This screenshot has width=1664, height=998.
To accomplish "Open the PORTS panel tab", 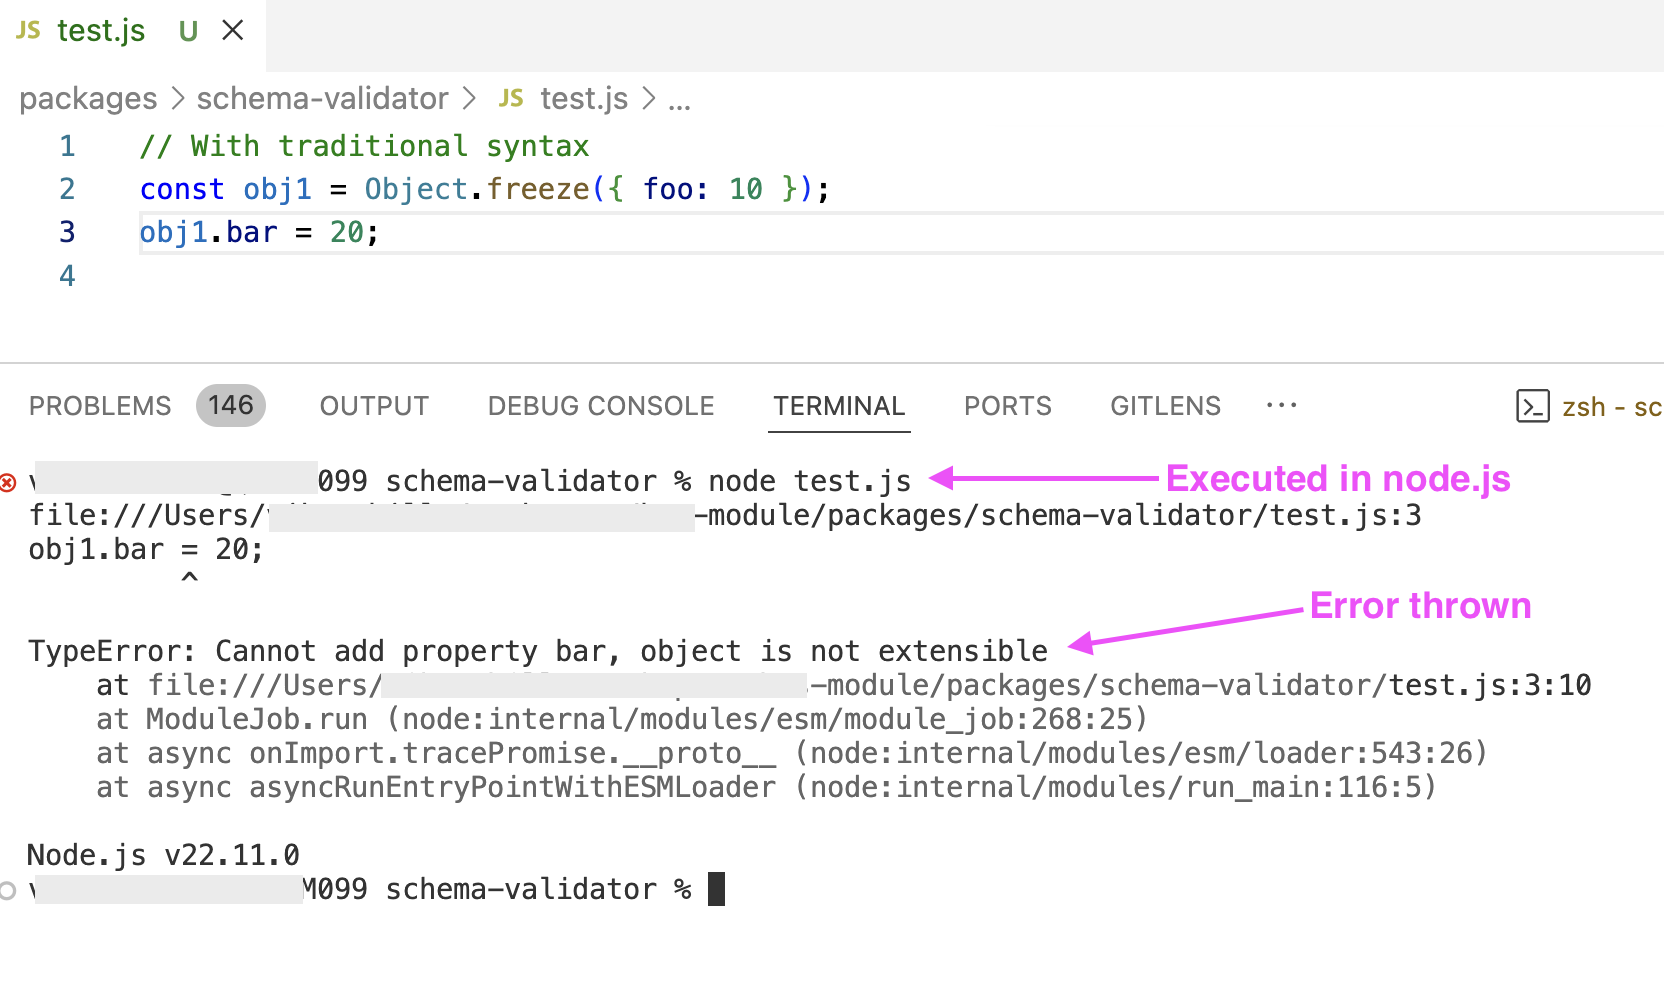I will (x=1007, y=405).
